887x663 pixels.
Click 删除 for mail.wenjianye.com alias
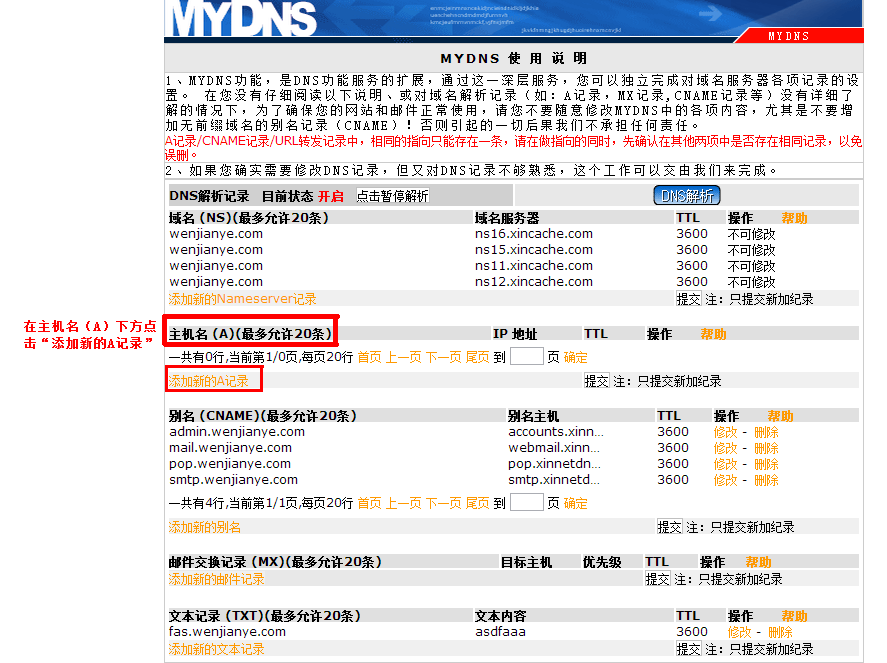tap(764, 448)
